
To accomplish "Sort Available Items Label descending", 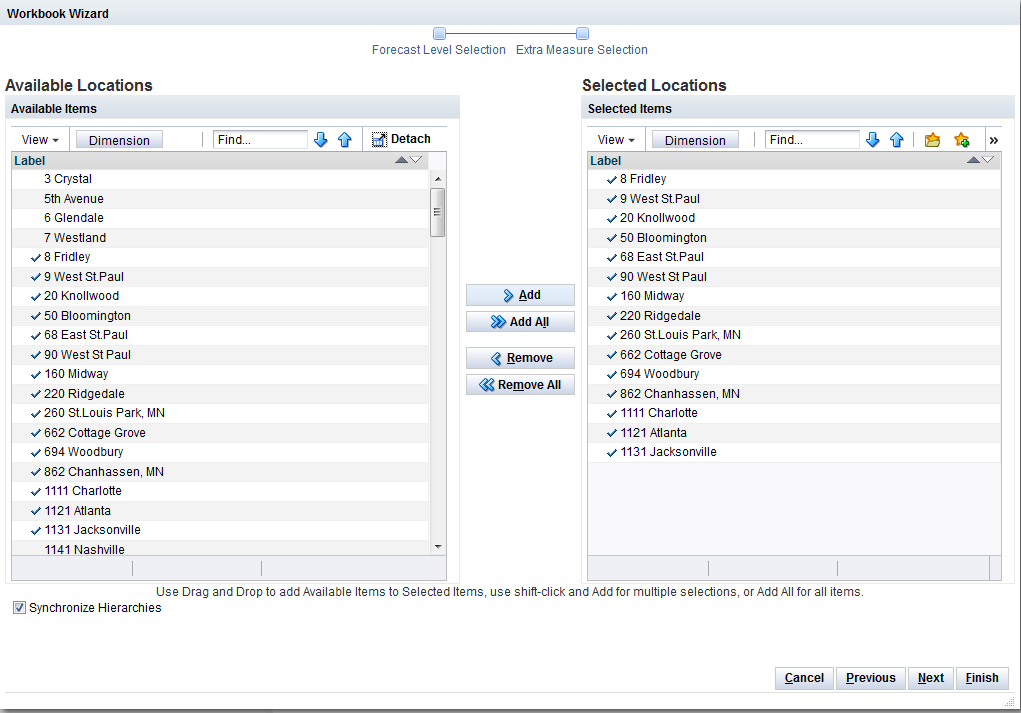I will pos(415,160).
